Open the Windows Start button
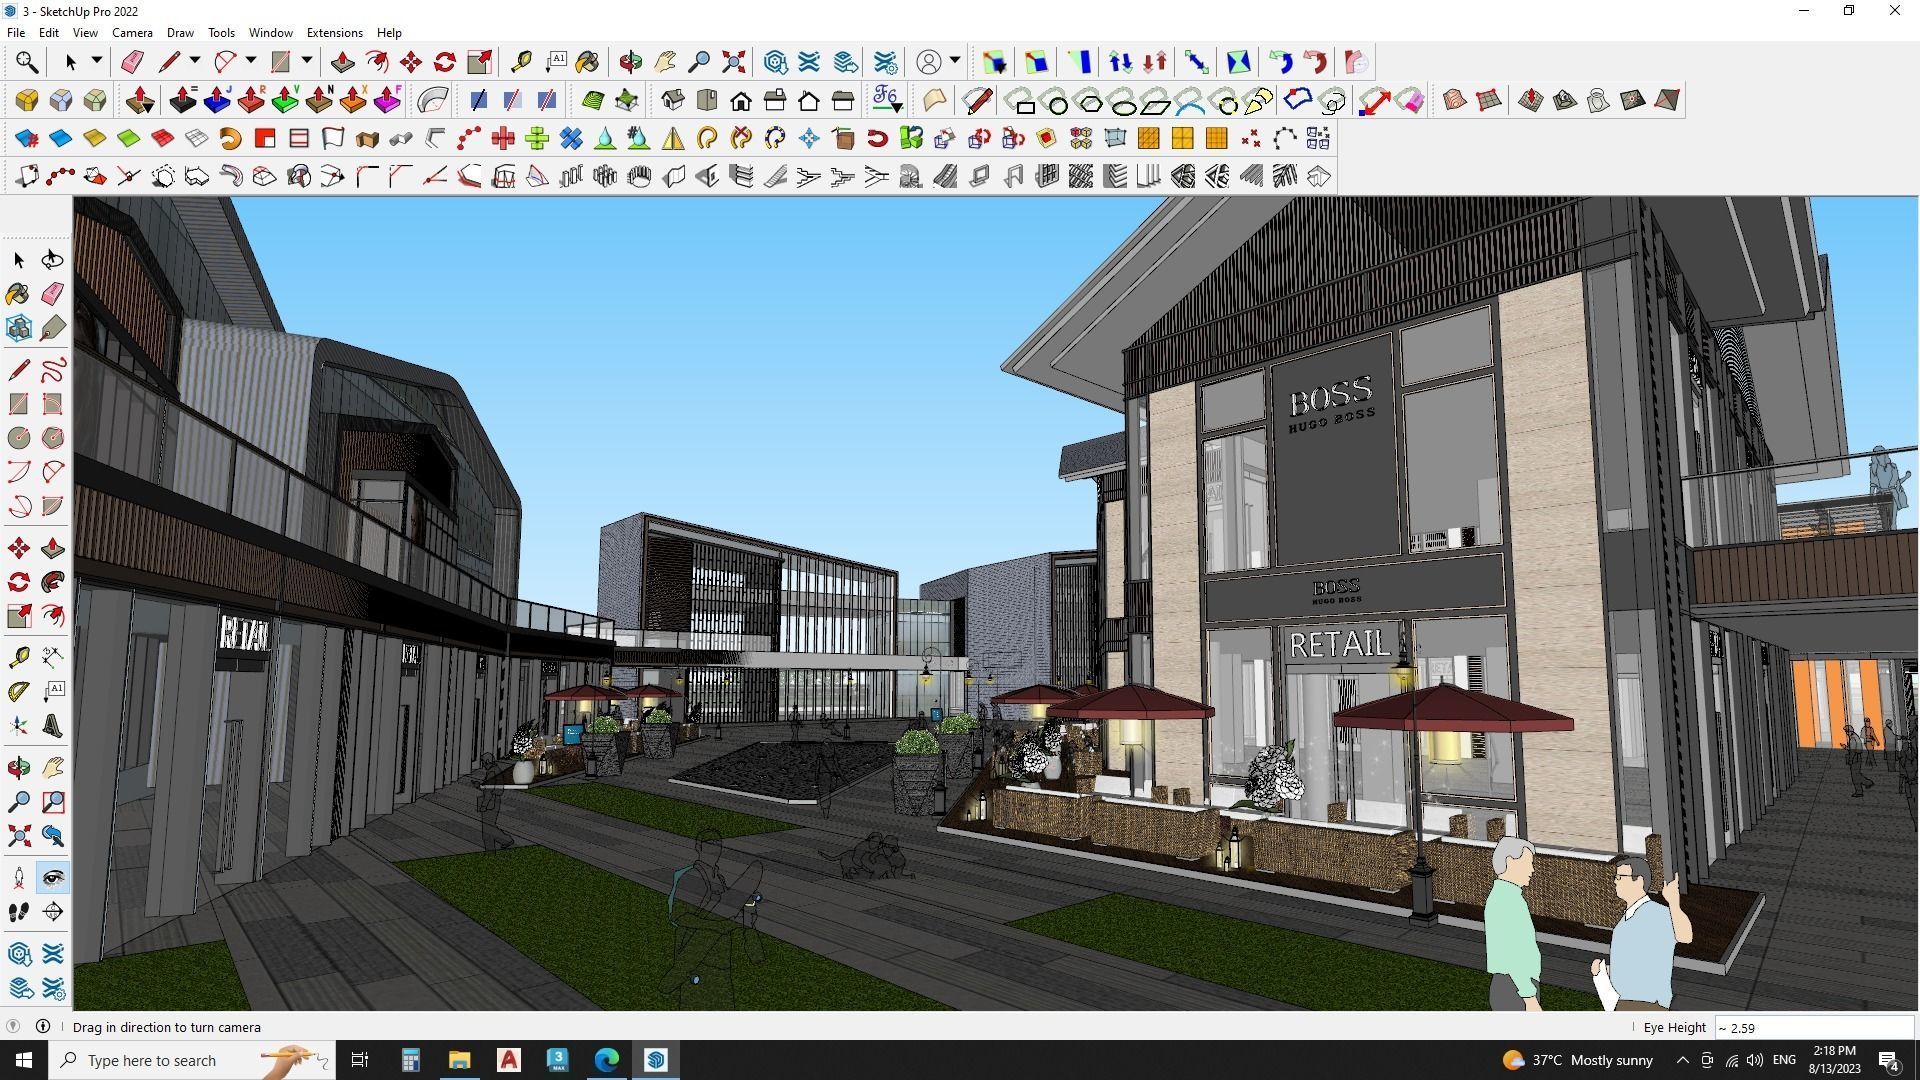The image size is (1920, 1080). tap(24, 1060)
